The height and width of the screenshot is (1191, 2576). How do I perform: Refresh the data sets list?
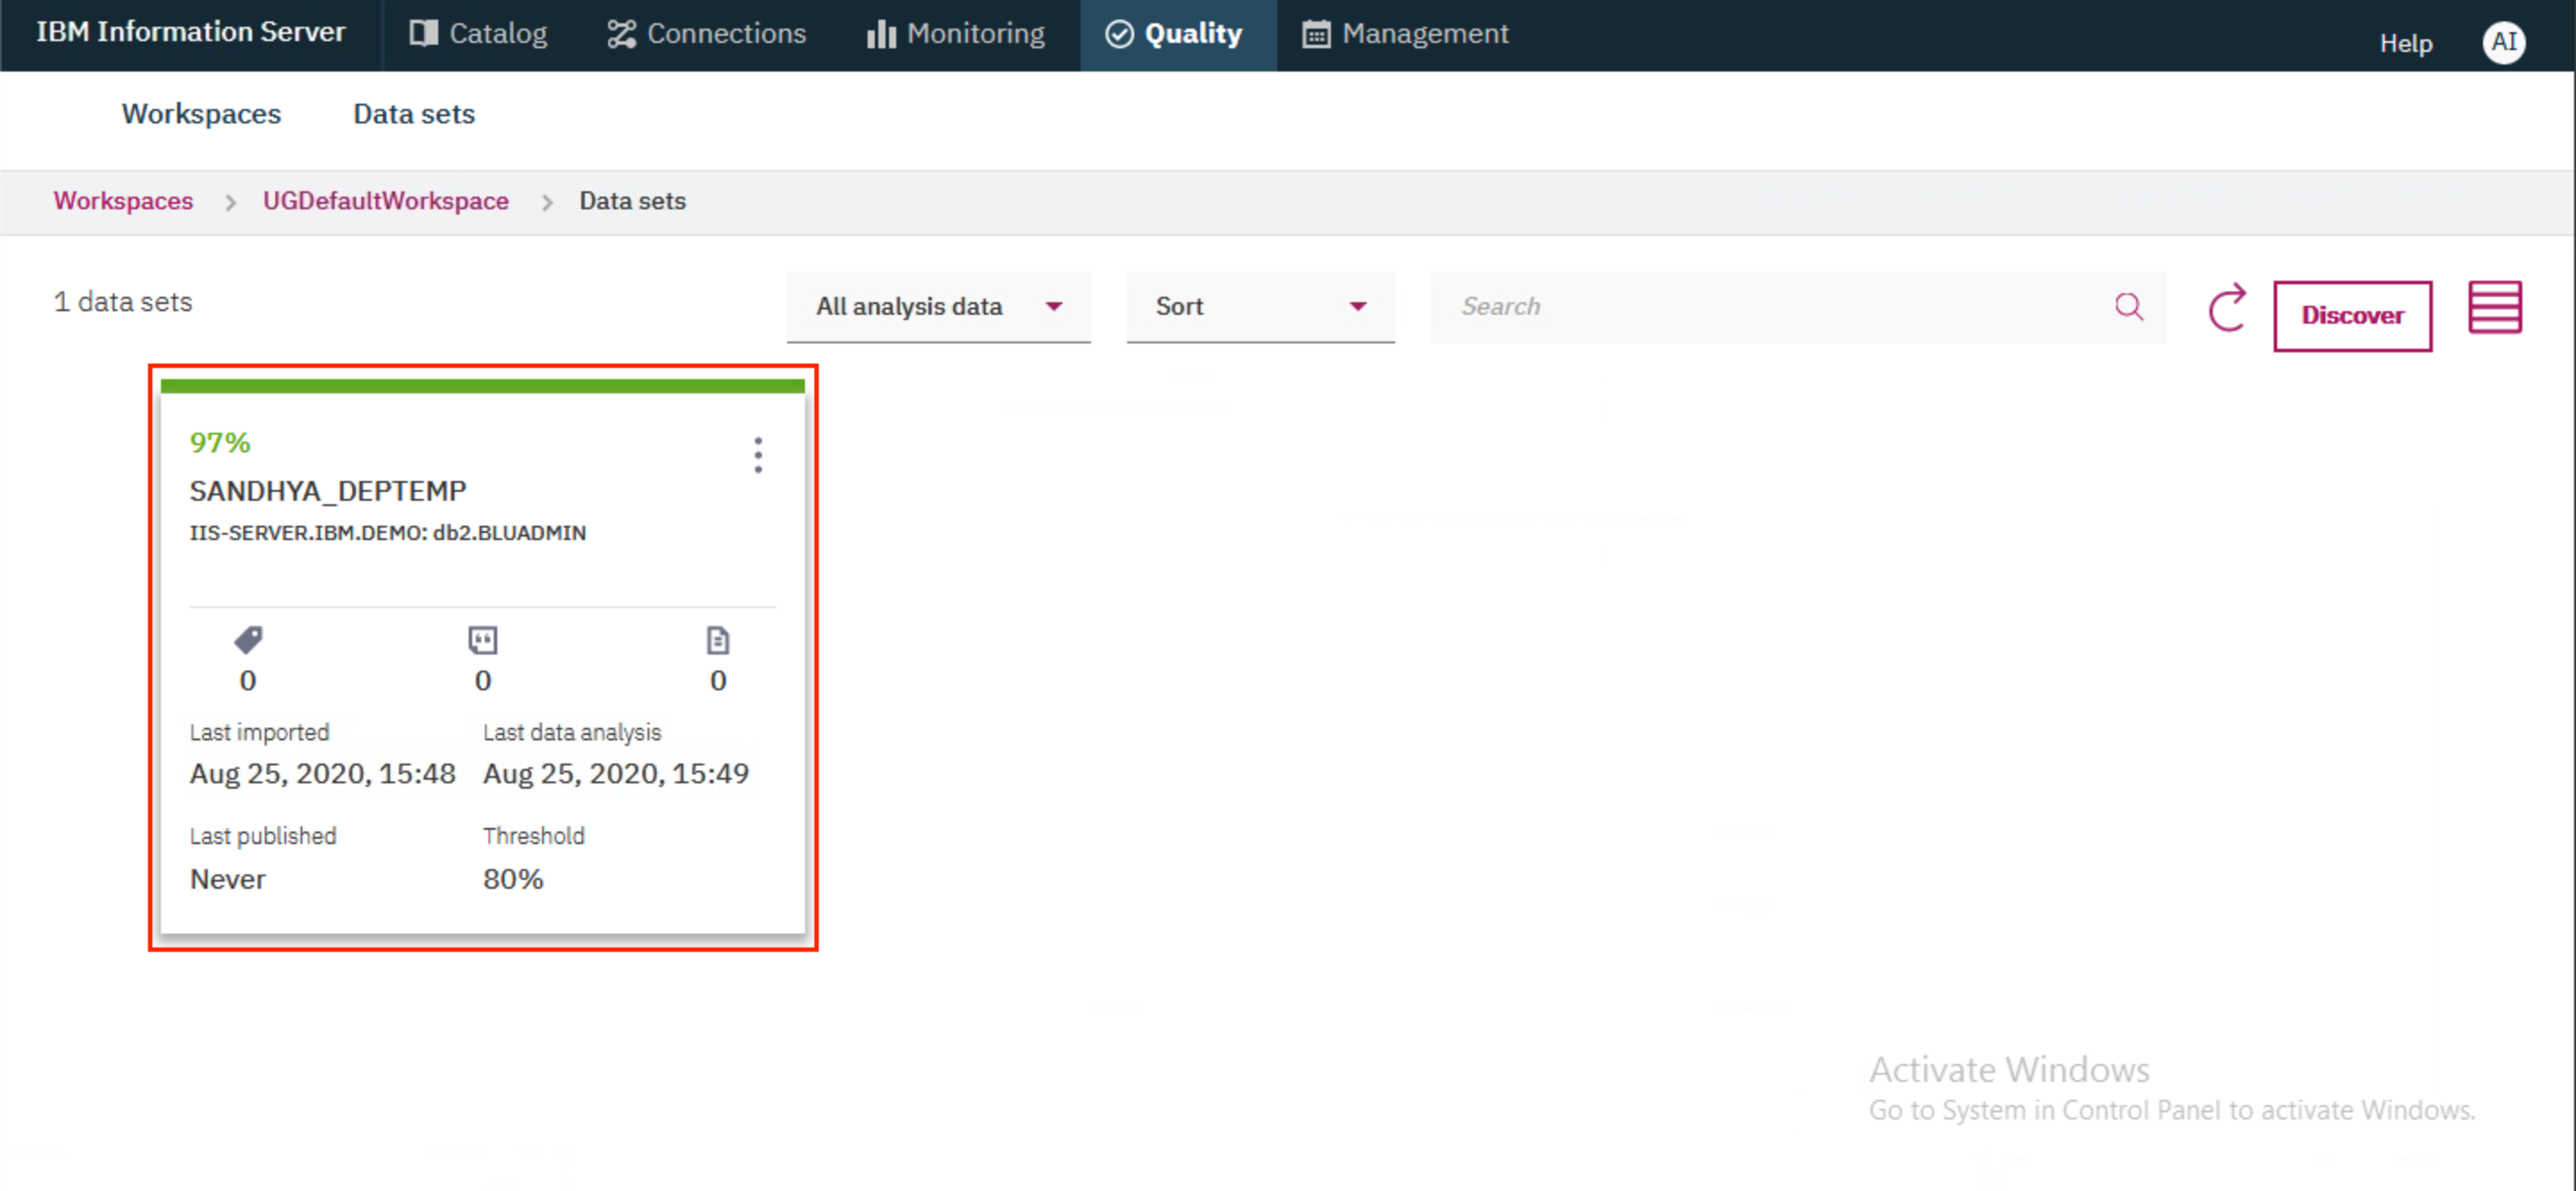pos(2227,308)
